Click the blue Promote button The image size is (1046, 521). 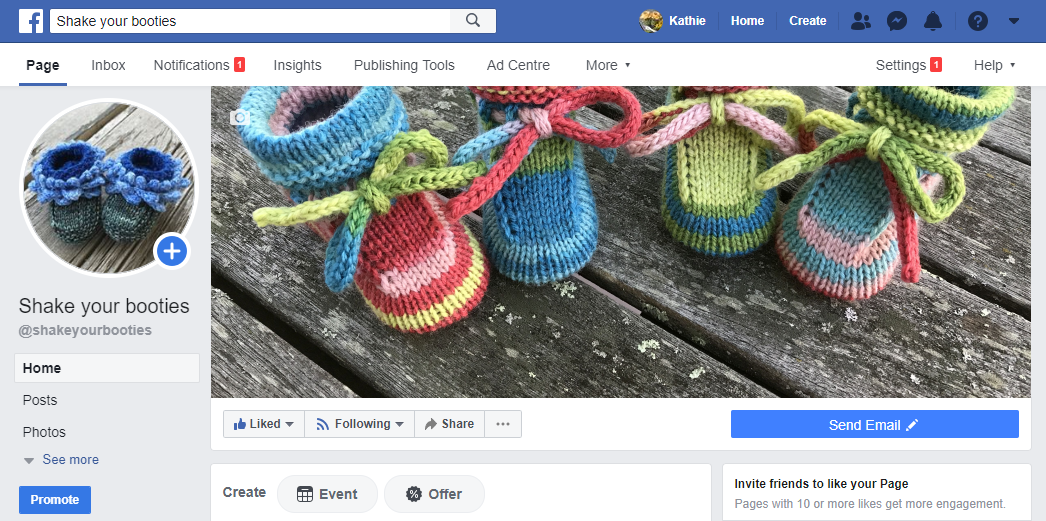pos(55,500)
